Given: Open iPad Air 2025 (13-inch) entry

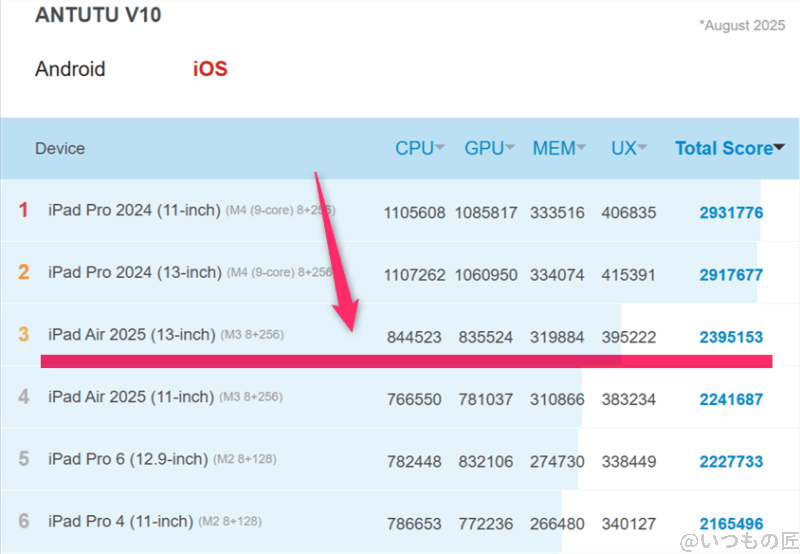Looking at the screenshot, I should pyautogui.click(x=131, y=334).
